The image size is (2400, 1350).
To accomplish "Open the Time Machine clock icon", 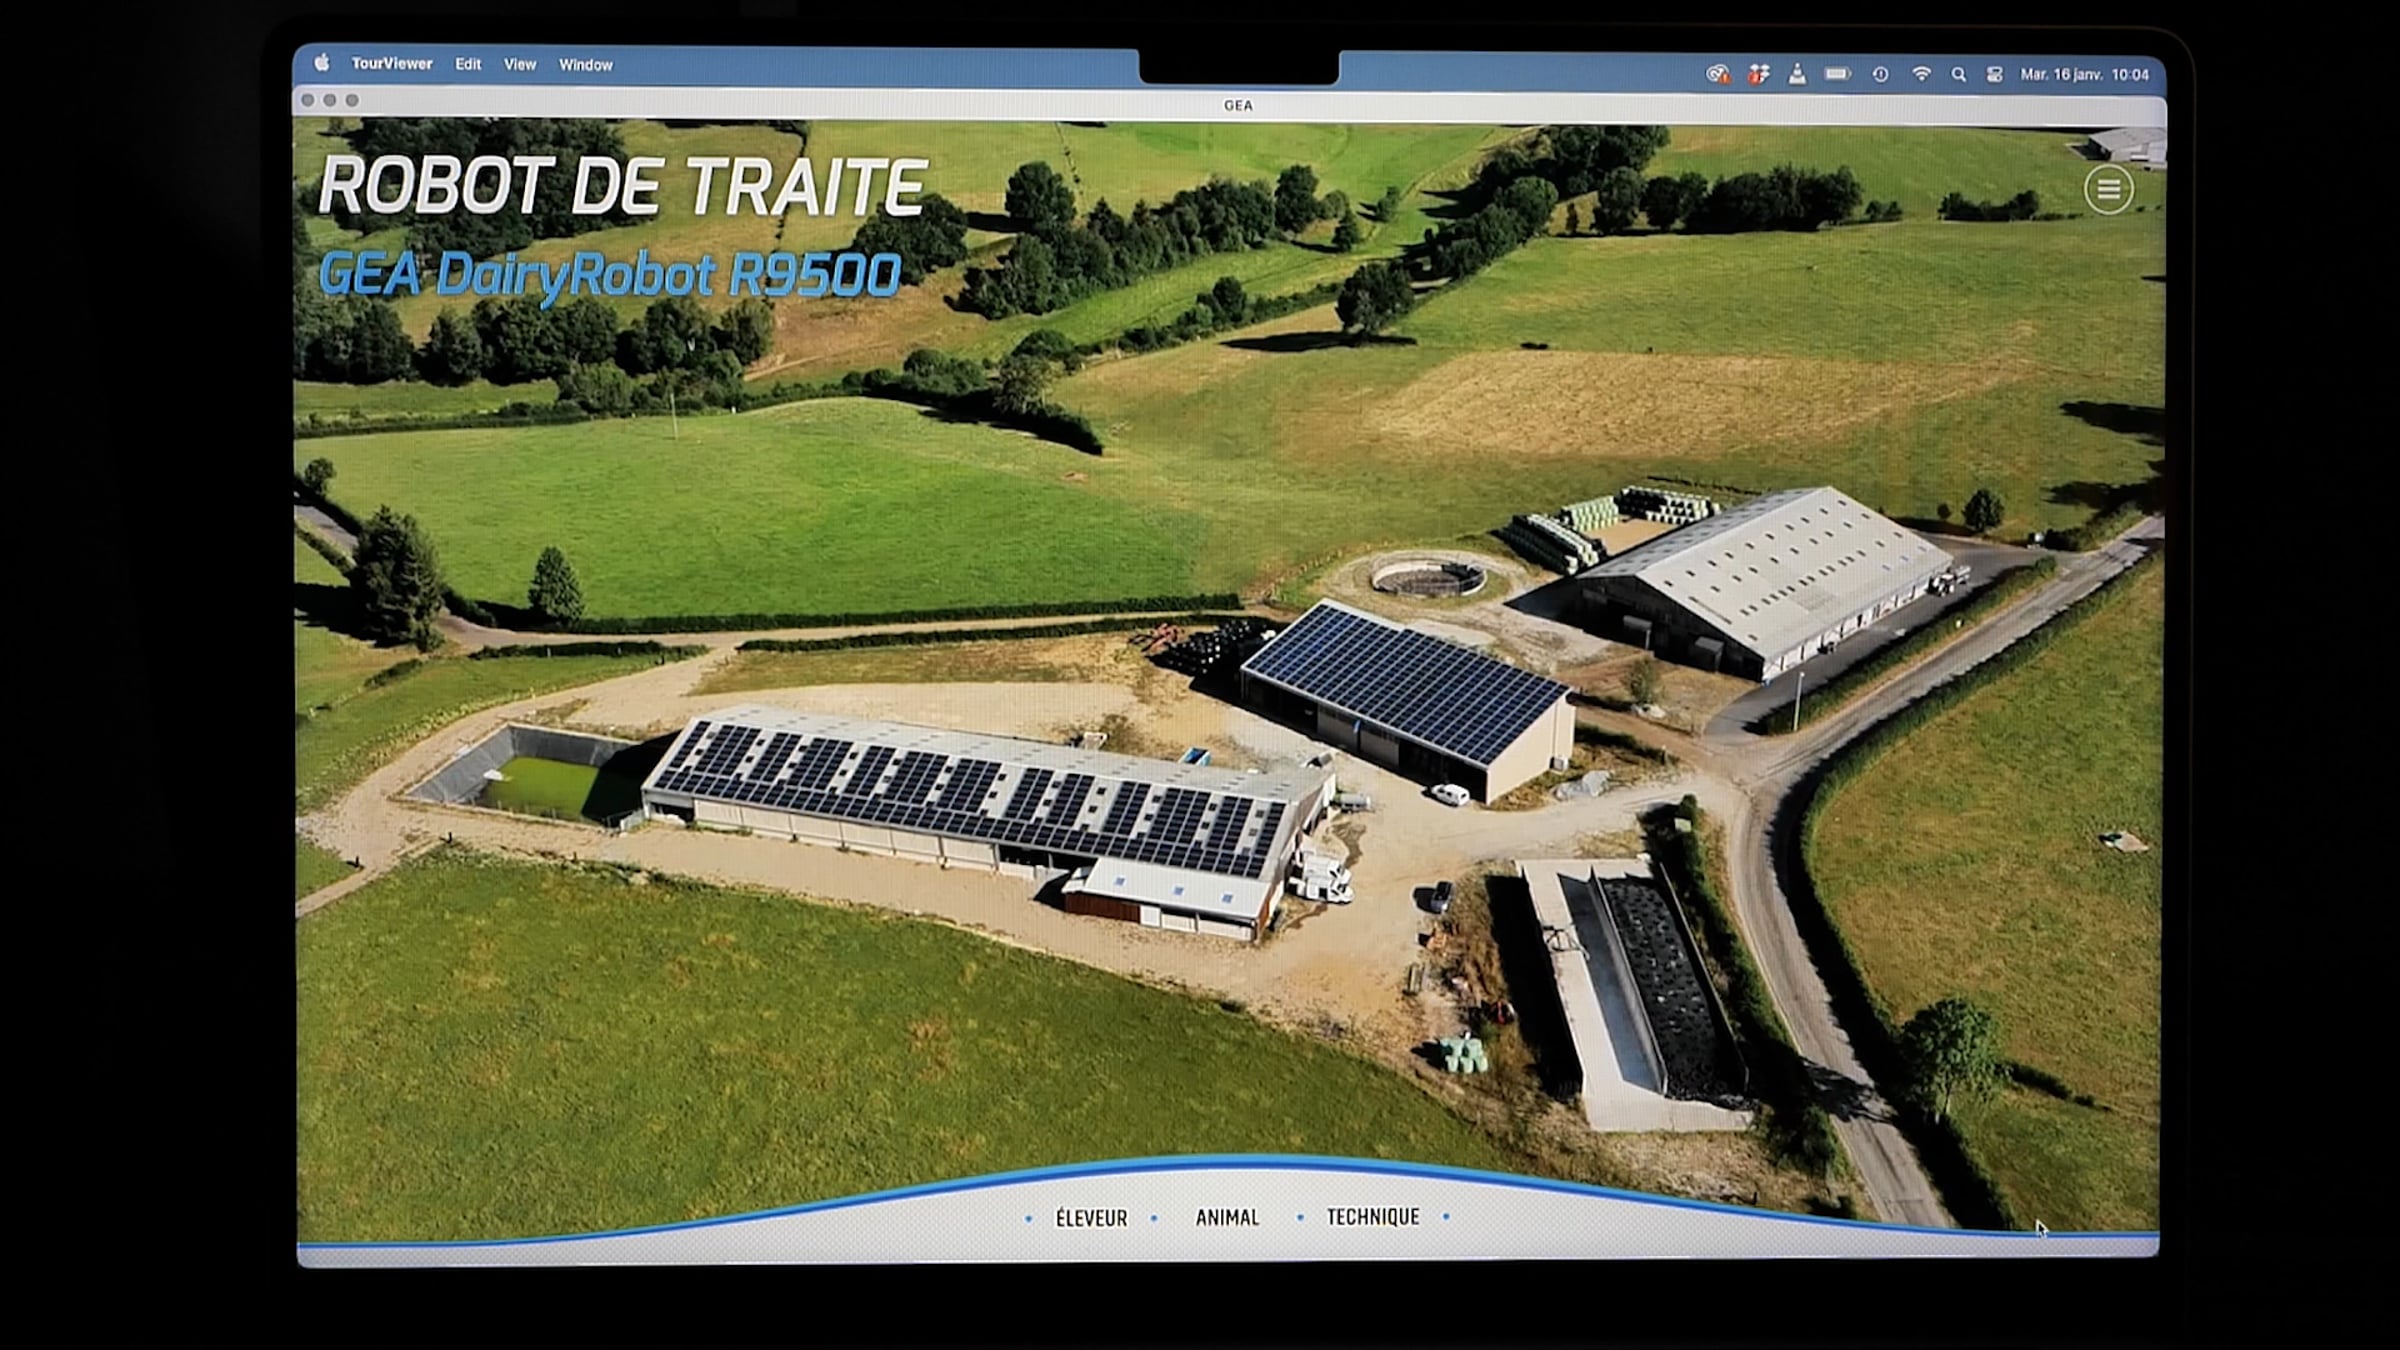I will pyautogui.click(x=1880, y=74).
